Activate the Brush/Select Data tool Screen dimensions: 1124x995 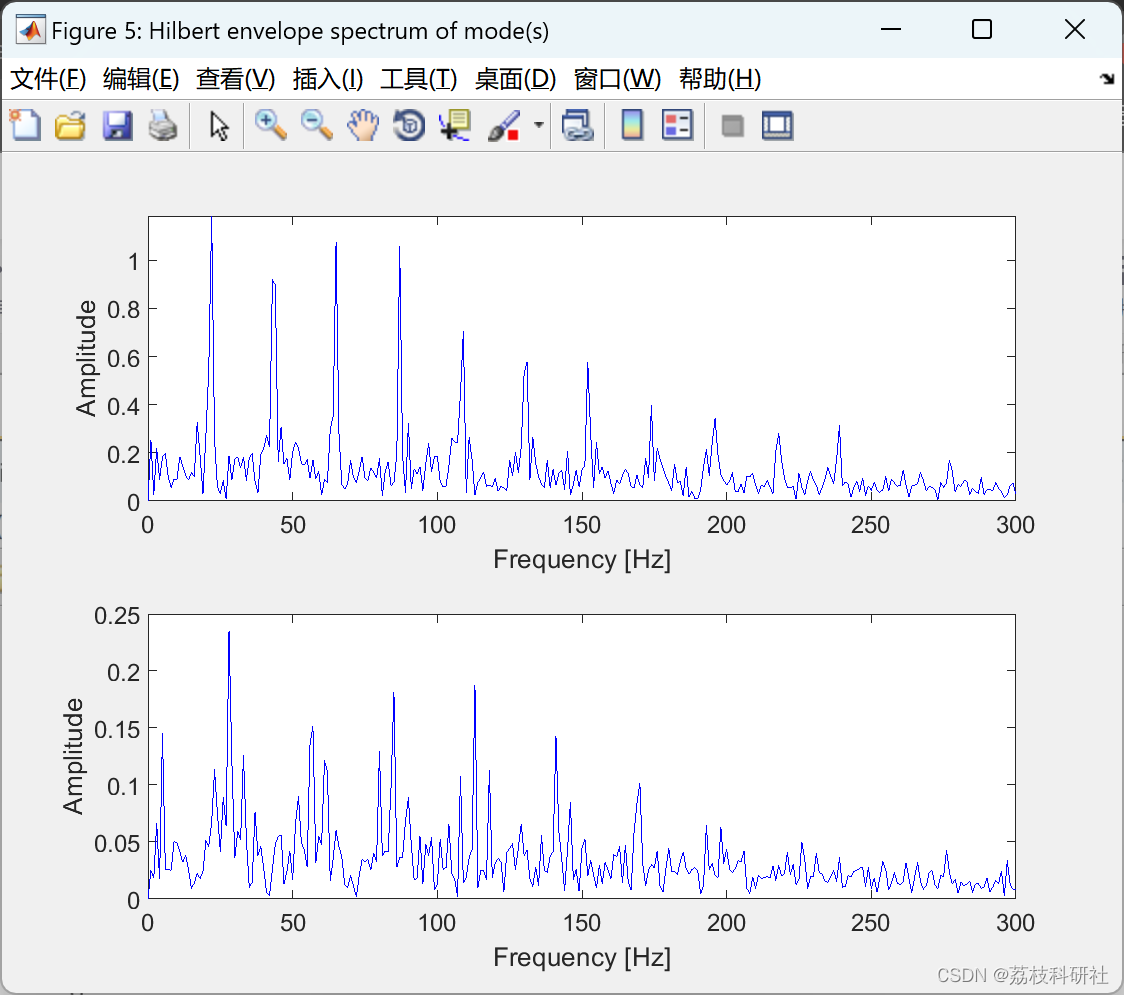[504, 125]
